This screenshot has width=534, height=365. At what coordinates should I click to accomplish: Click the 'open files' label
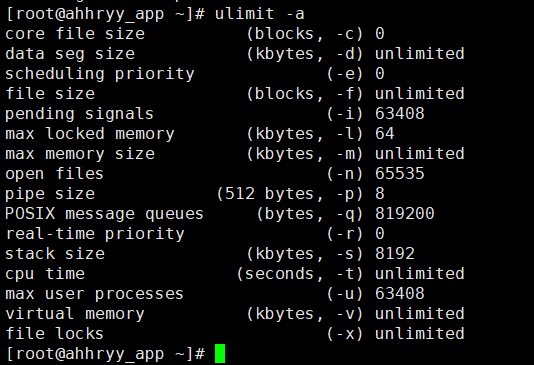[54, 174]
